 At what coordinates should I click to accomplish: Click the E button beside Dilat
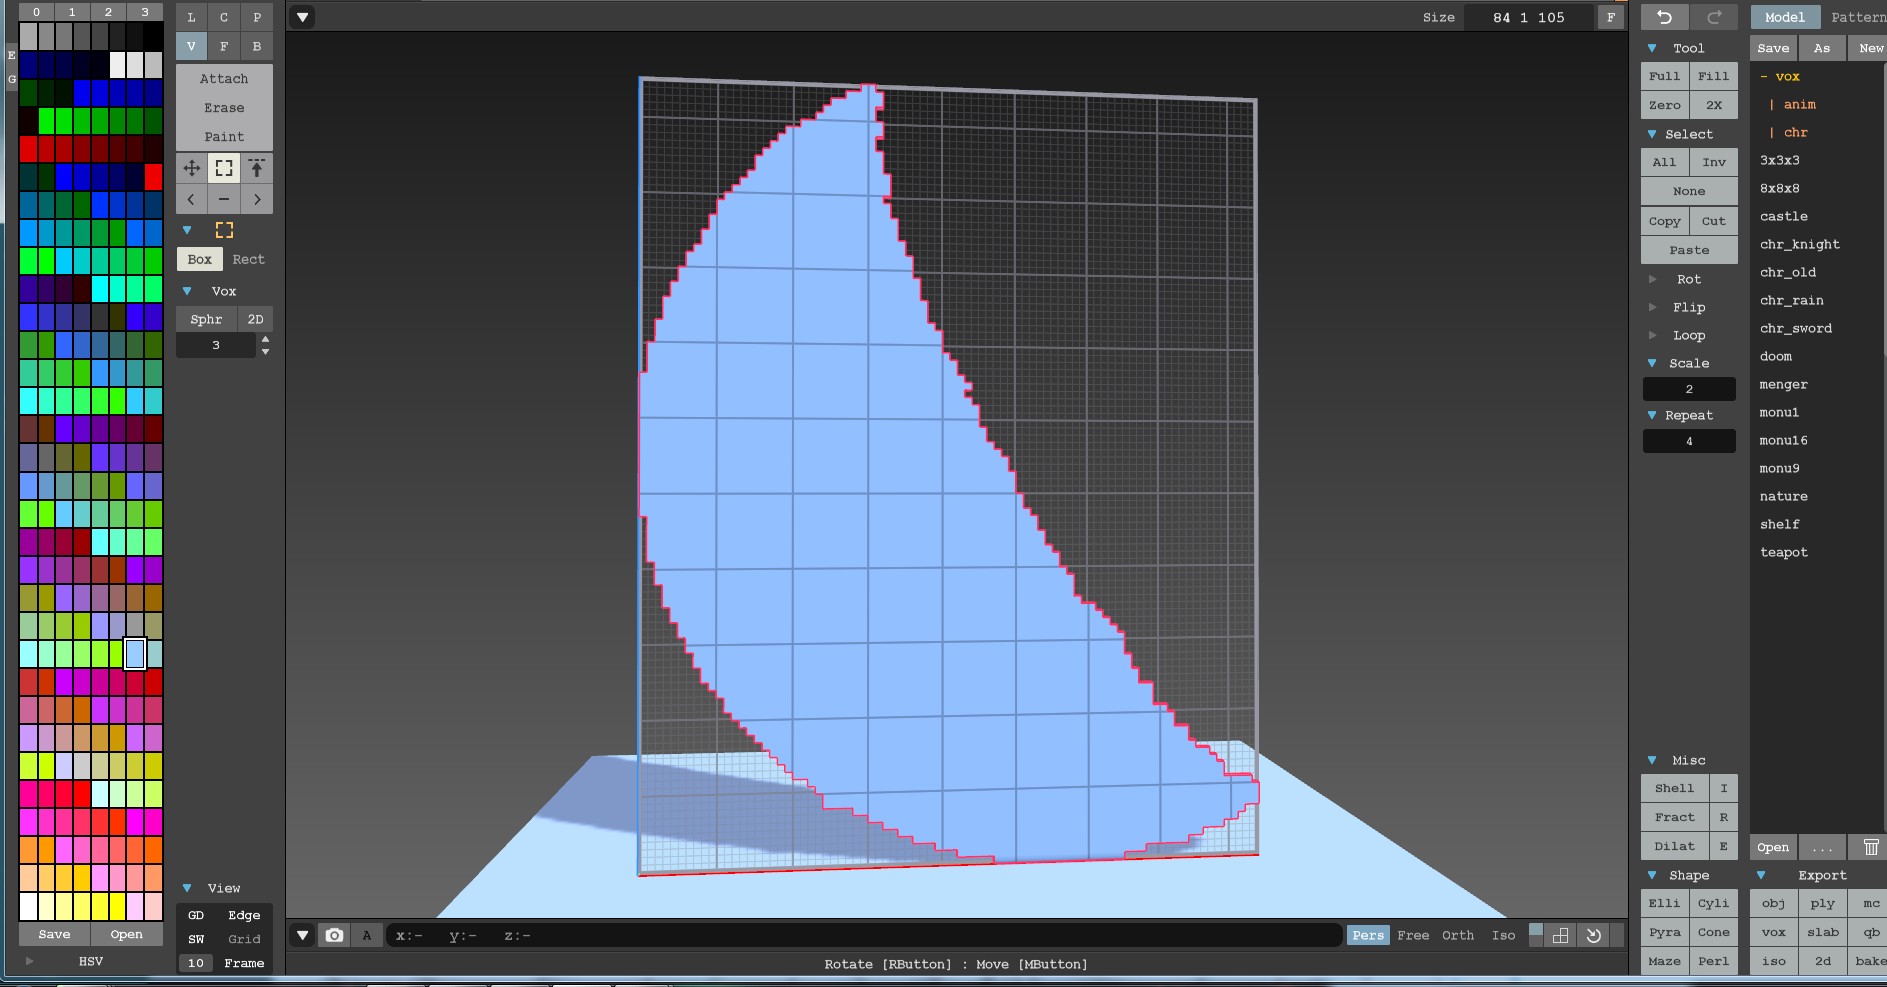(x=1724, y=846)
